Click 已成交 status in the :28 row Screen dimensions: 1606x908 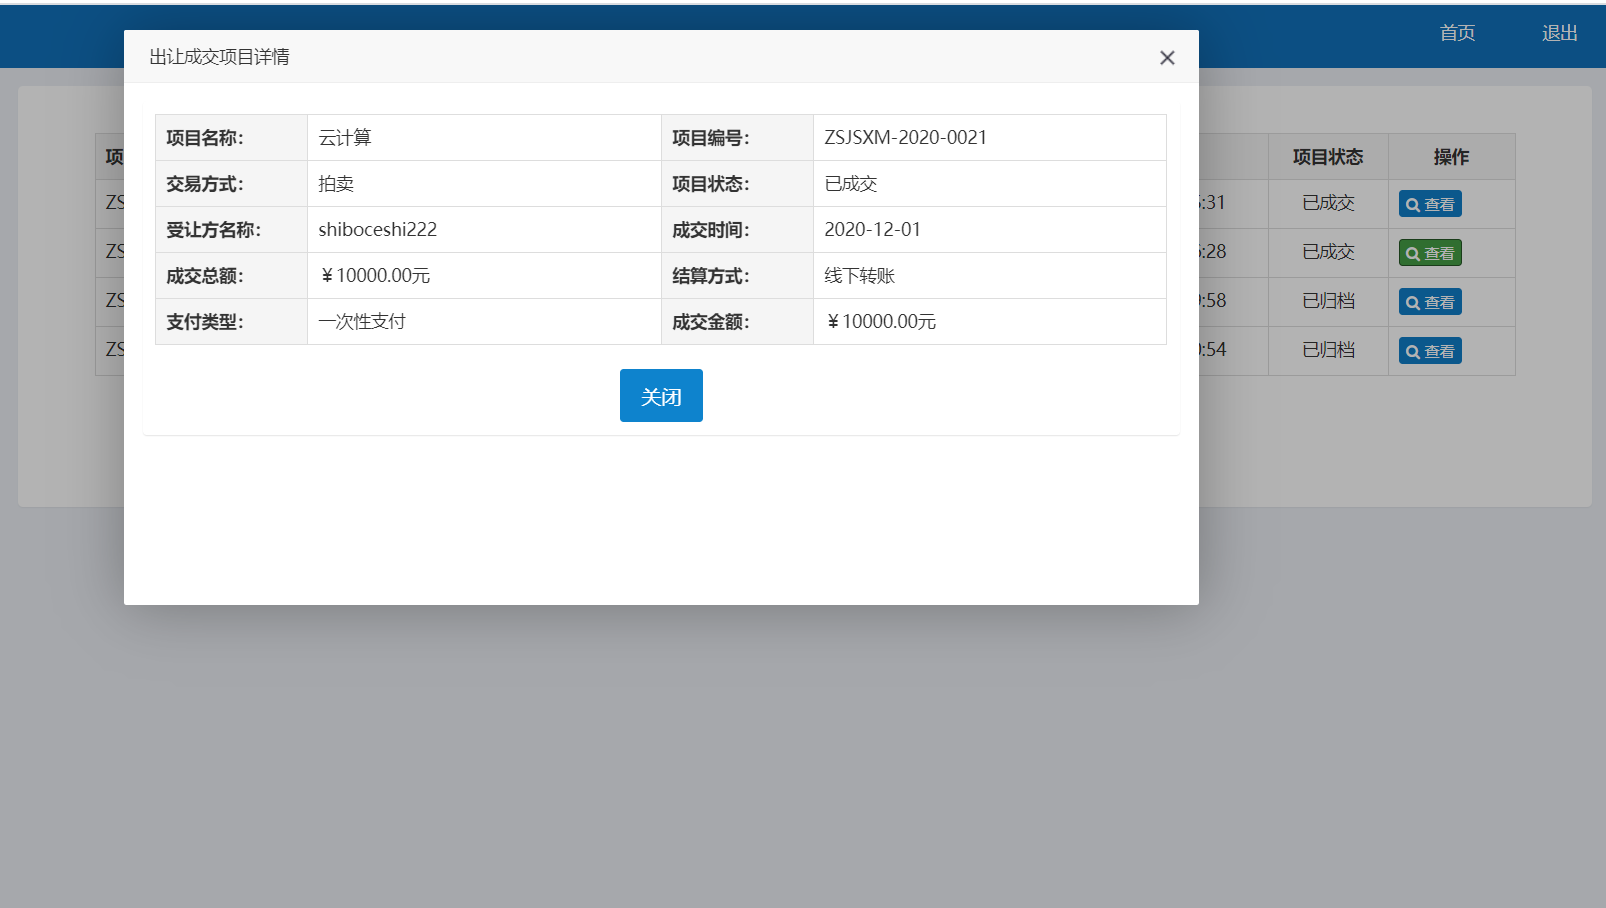1328,252
